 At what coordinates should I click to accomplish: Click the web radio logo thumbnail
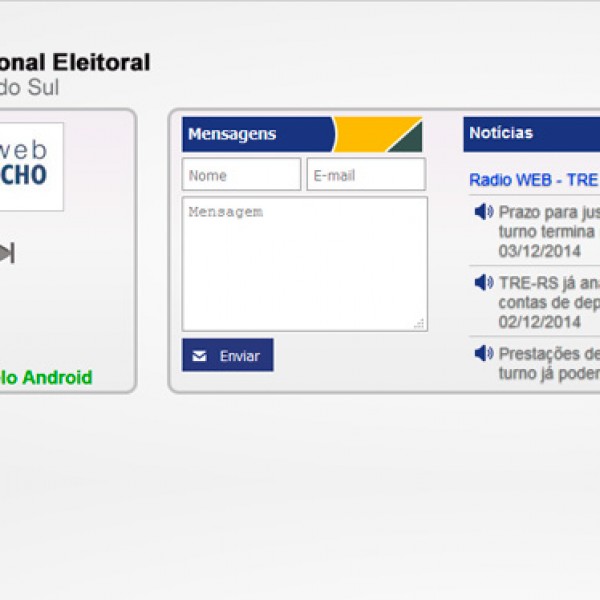point(32,167)
